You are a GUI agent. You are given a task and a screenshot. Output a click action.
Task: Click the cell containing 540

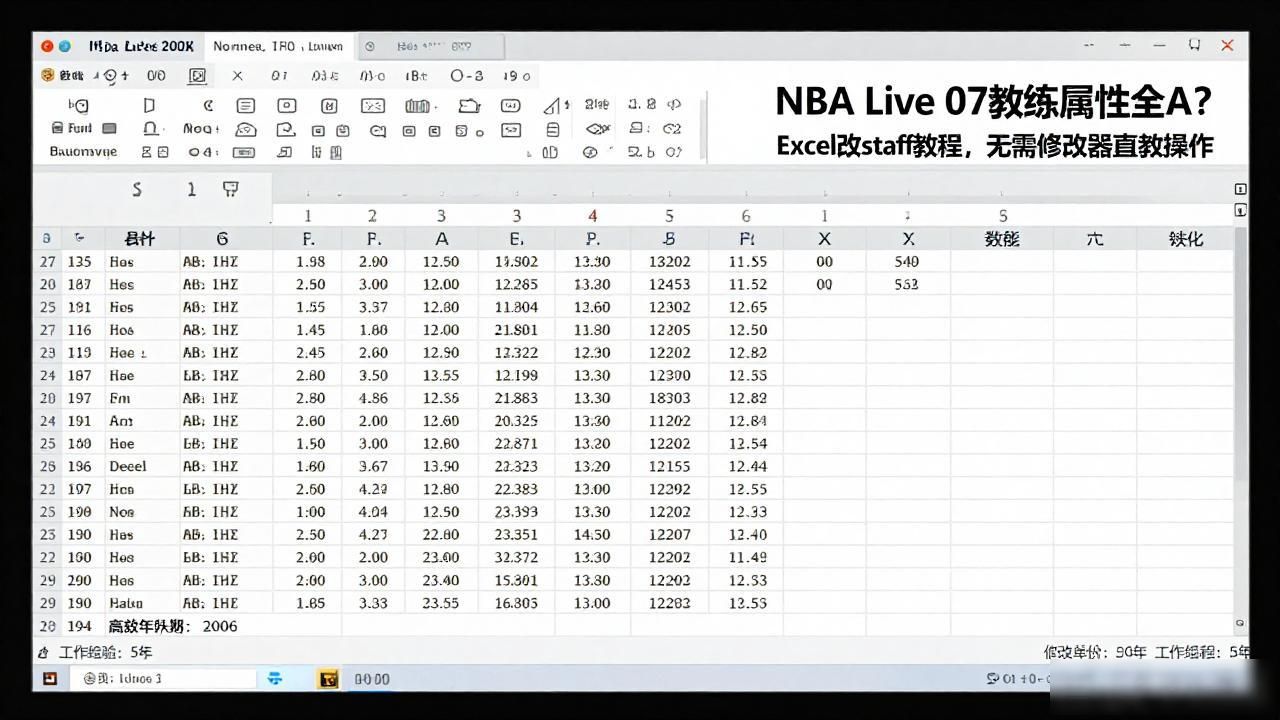[907, 261]
